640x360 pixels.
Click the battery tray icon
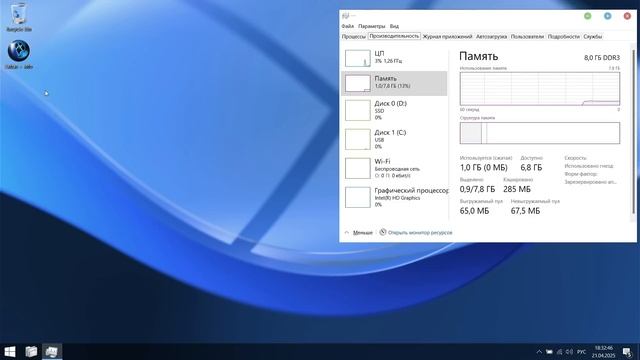click(549, 352)
